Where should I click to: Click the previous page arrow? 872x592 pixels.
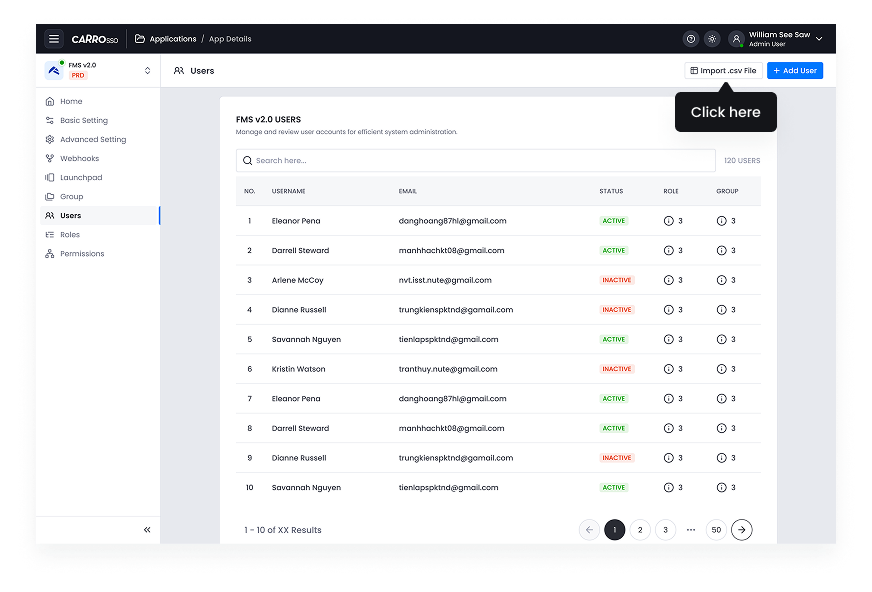point(589,530)
